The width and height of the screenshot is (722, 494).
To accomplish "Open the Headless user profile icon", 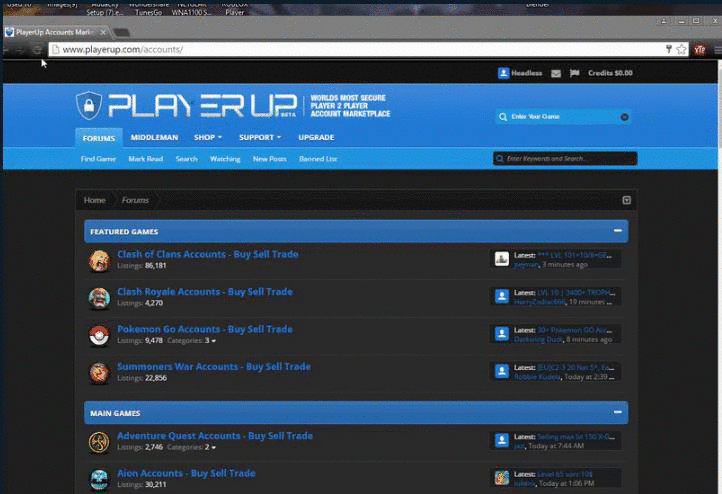I will click(503, 73).
